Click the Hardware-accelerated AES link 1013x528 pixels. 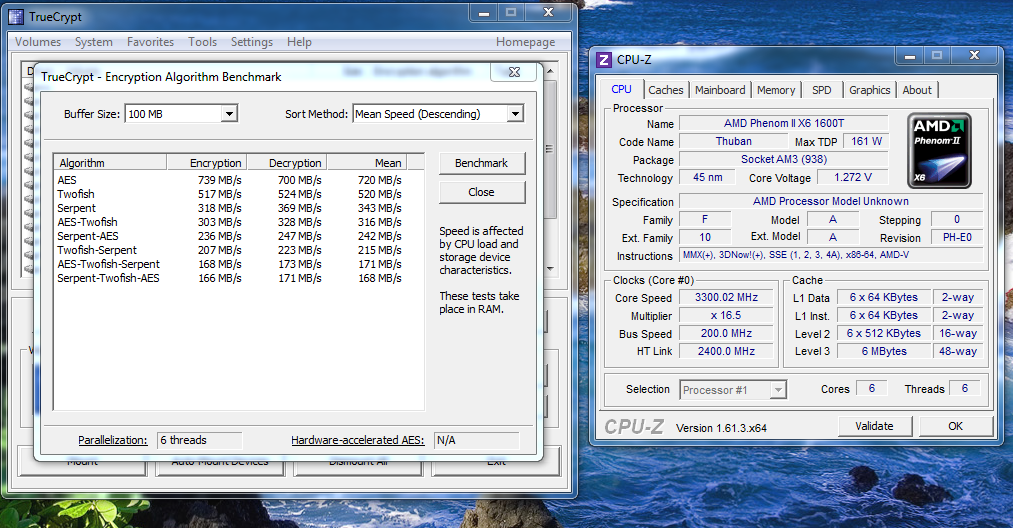pos(357,440)
